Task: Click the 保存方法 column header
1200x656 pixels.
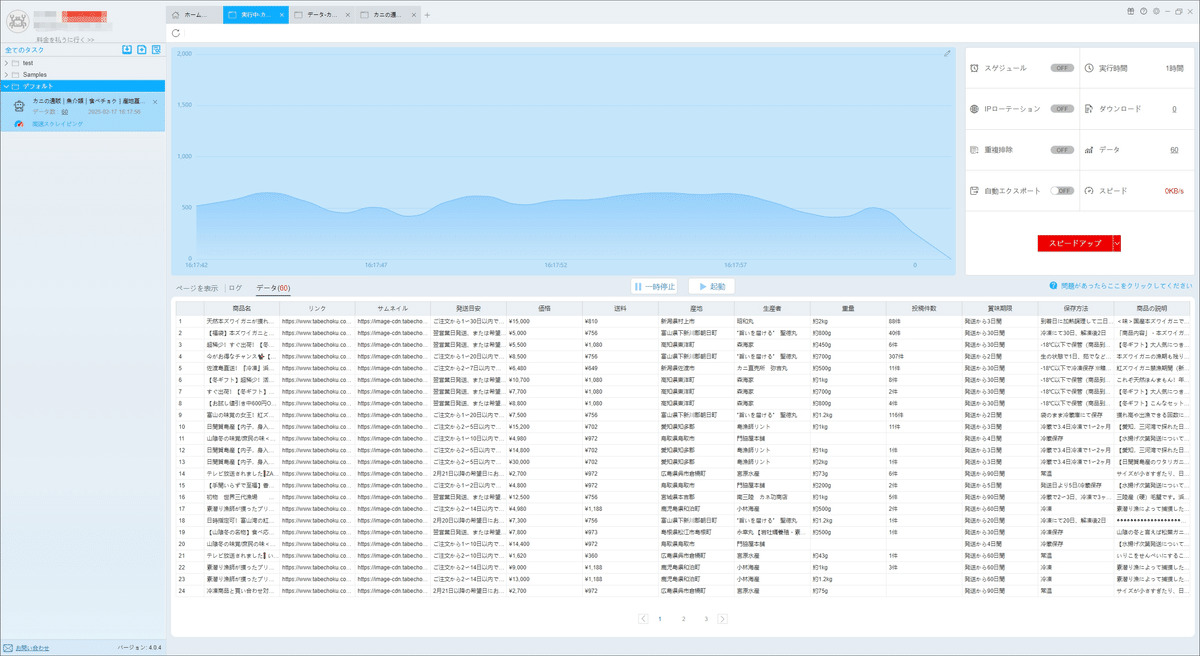Action: tap(1075, 309)
